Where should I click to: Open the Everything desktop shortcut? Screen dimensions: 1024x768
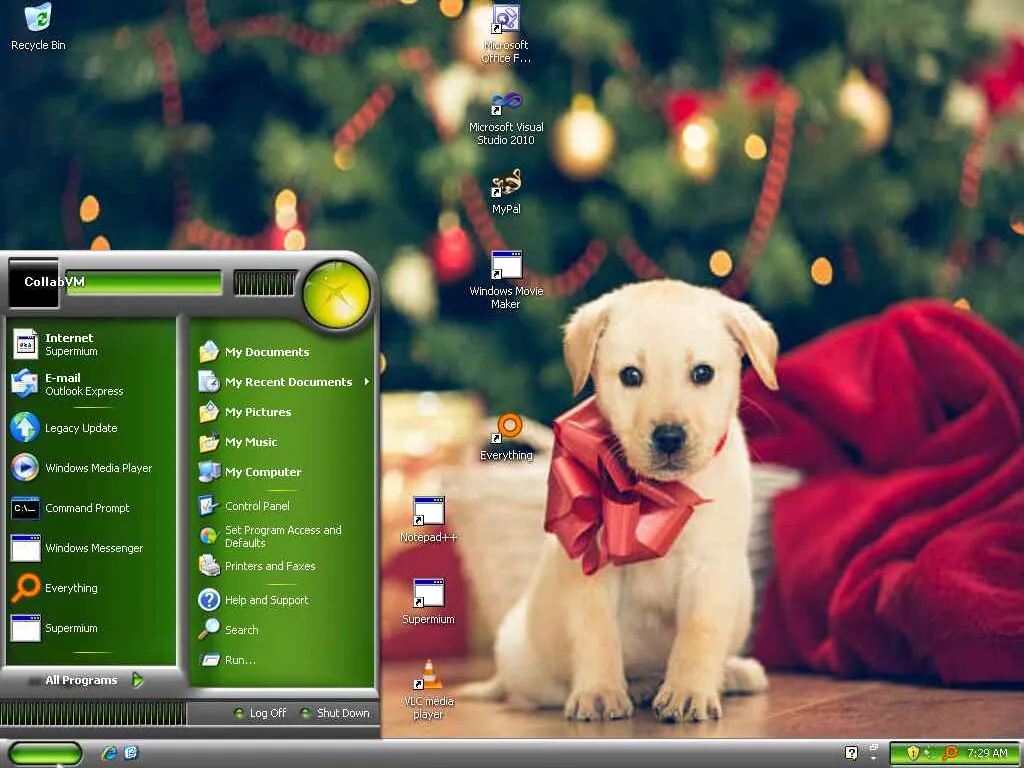(506, 438)
